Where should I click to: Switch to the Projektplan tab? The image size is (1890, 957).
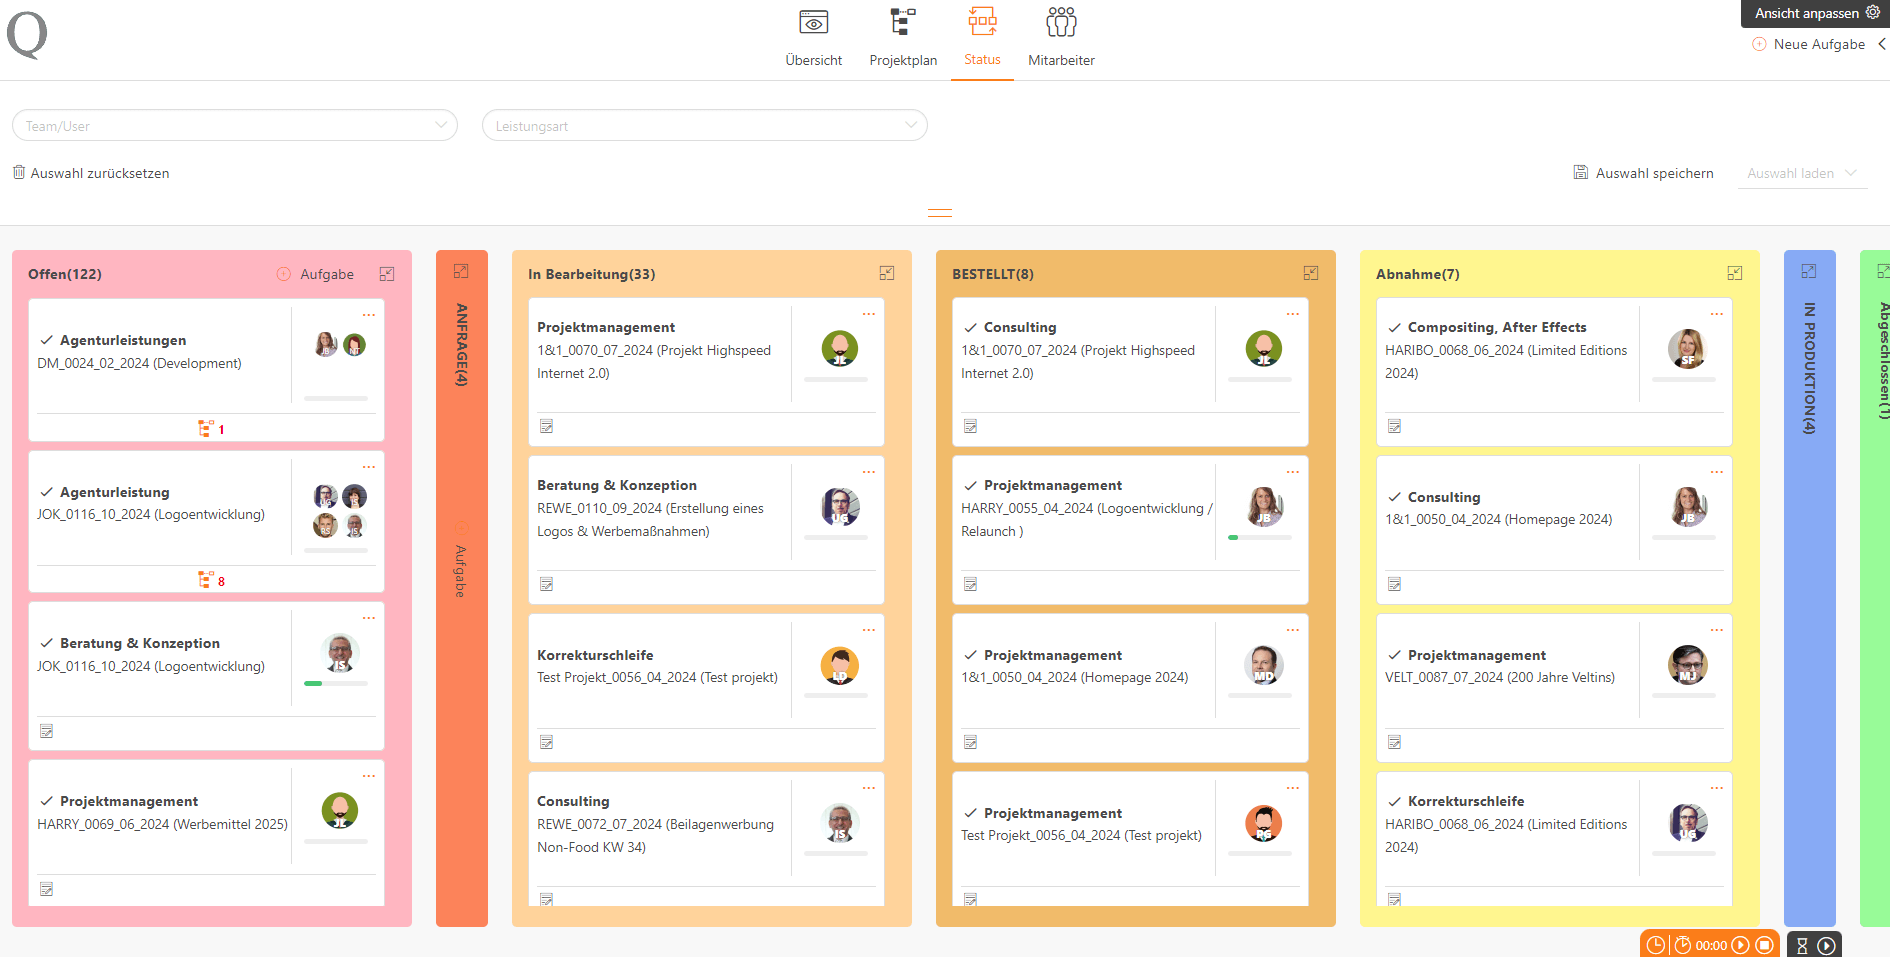pos(903,37)
